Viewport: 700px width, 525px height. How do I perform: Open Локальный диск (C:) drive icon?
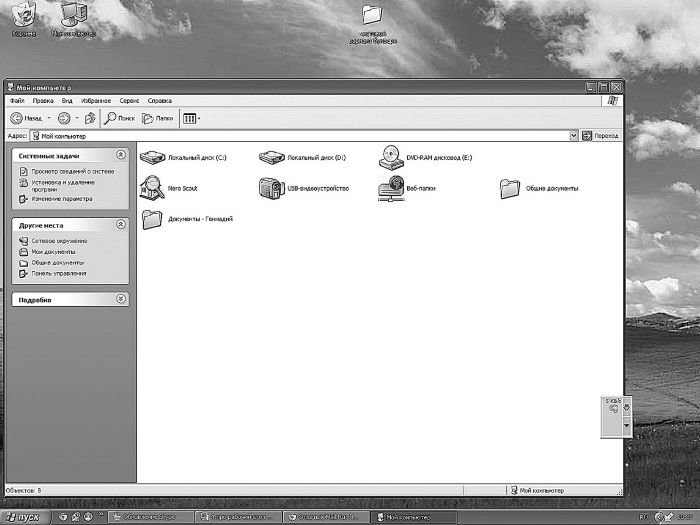[x=153, y=158]
